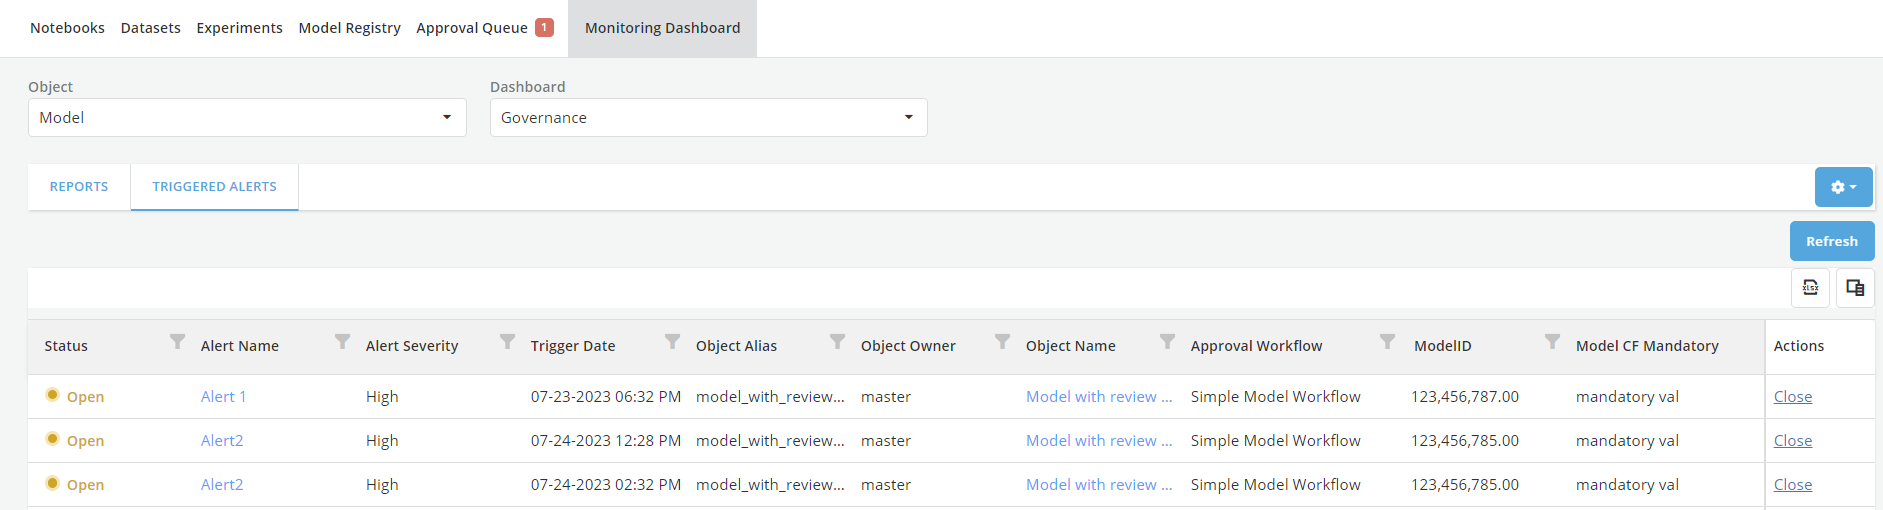Export alerts table to XLSX file
This screenshot has height=510, width=1883.
1810,288
